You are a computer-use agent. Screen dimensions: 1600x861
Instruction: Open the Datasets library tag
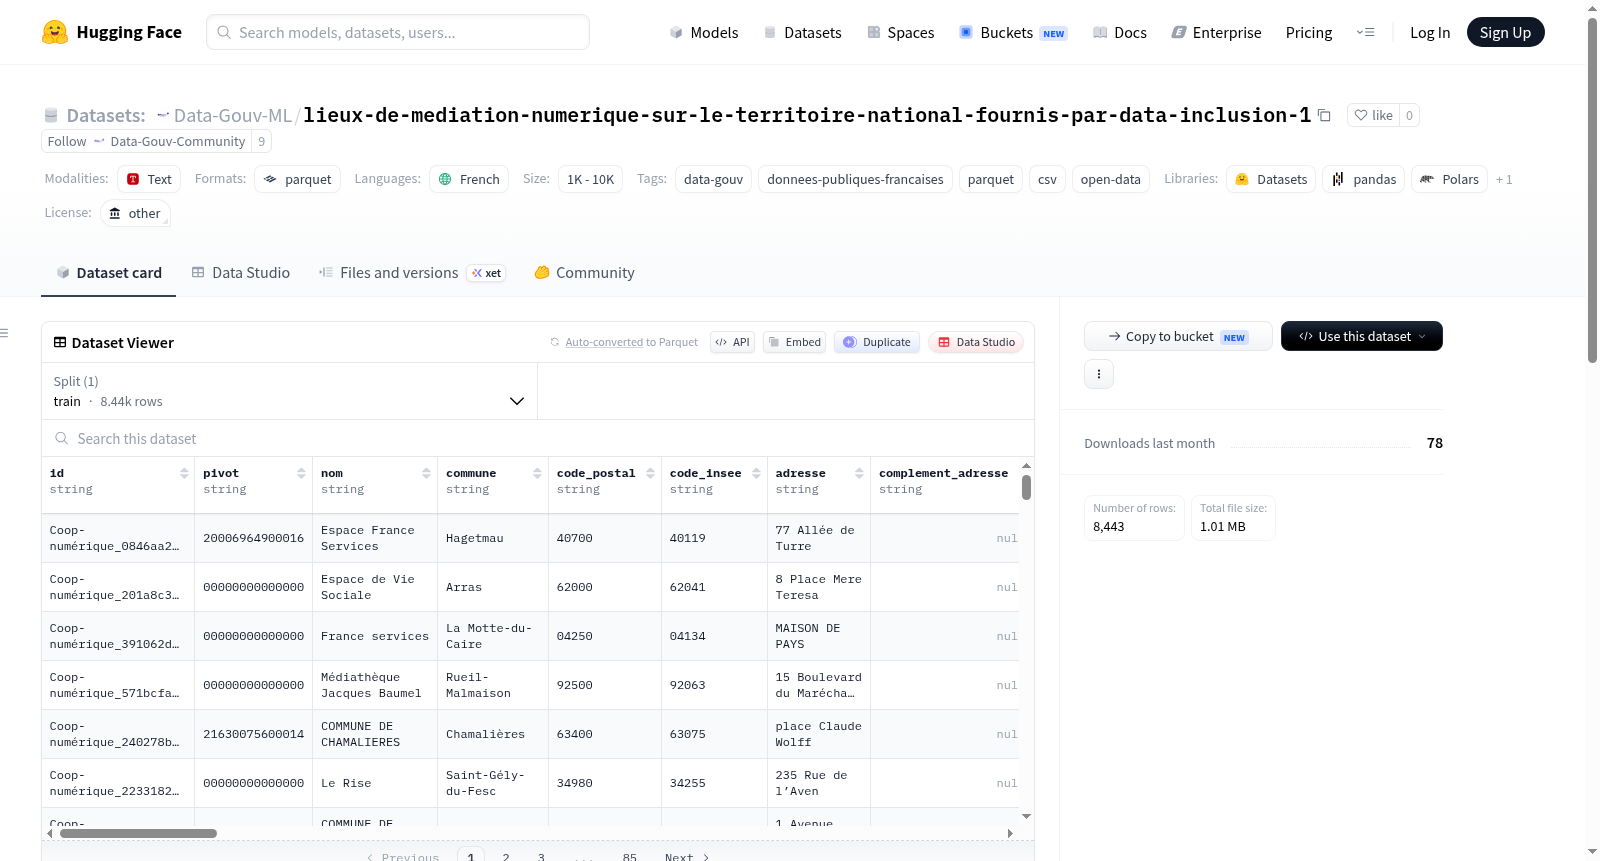(1271, 179)
